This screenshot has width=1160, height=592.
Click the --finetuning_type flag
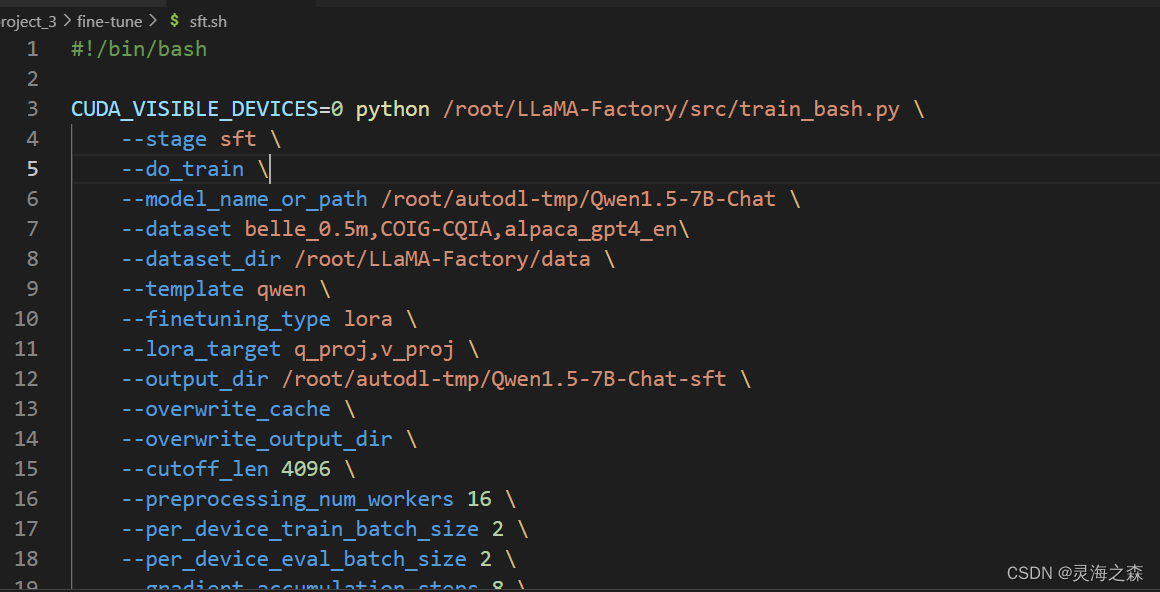(x=226, y=319)
